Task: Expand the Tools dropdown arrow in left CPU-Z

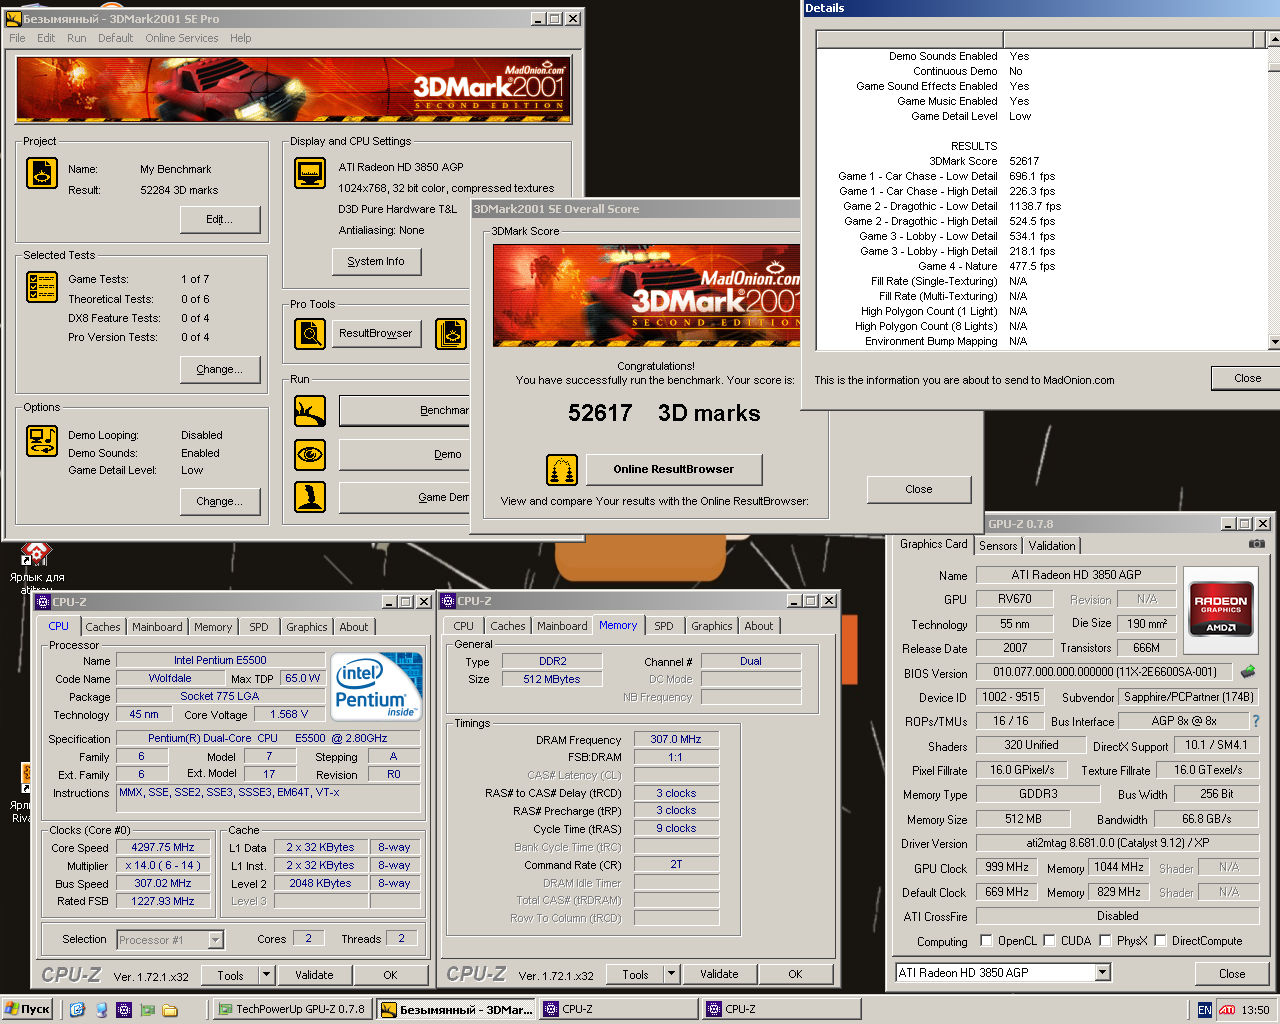Action: (266, 975)
